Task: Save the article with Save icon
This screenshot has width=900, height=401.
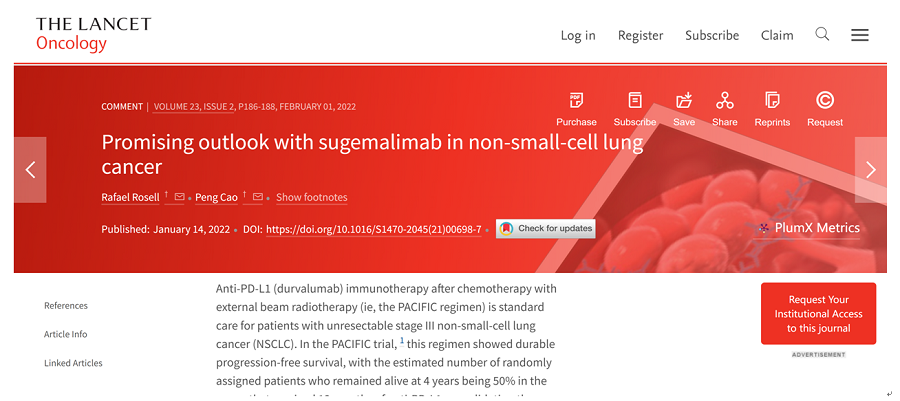Action: tap(684, 100)
